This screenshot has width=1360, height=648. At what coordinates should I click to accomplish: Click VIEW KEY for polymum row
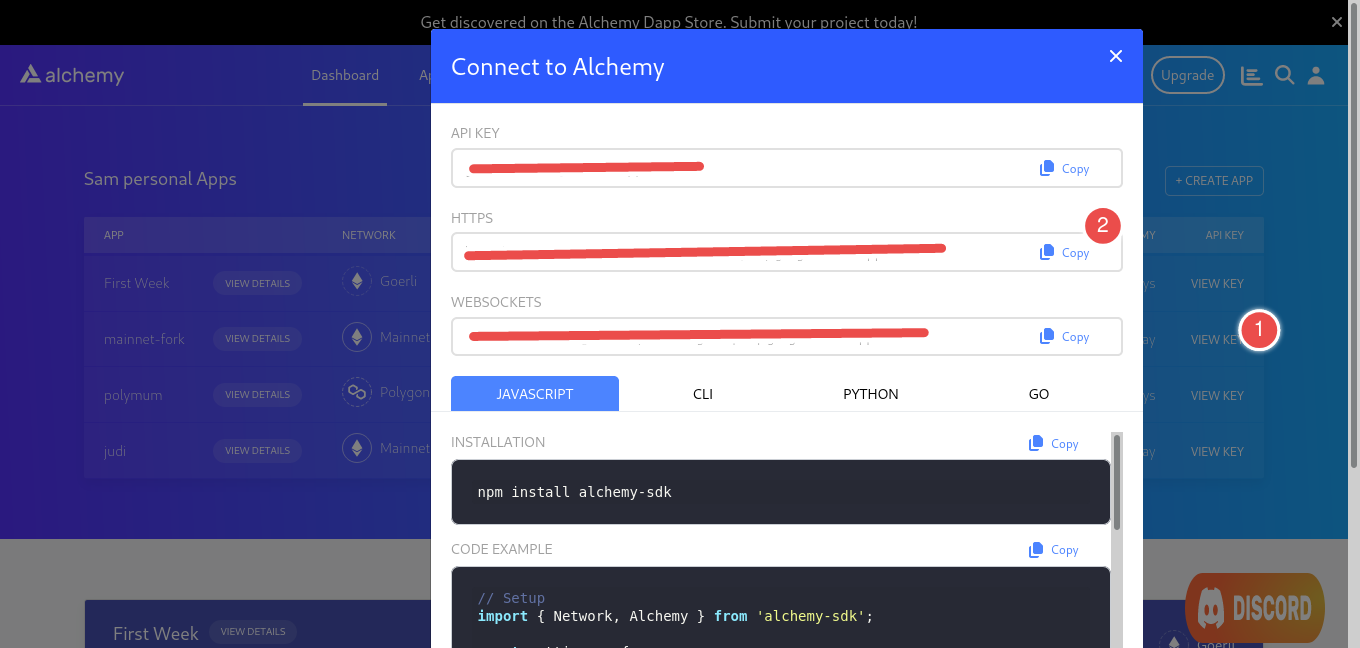(x=1217, y=395)
